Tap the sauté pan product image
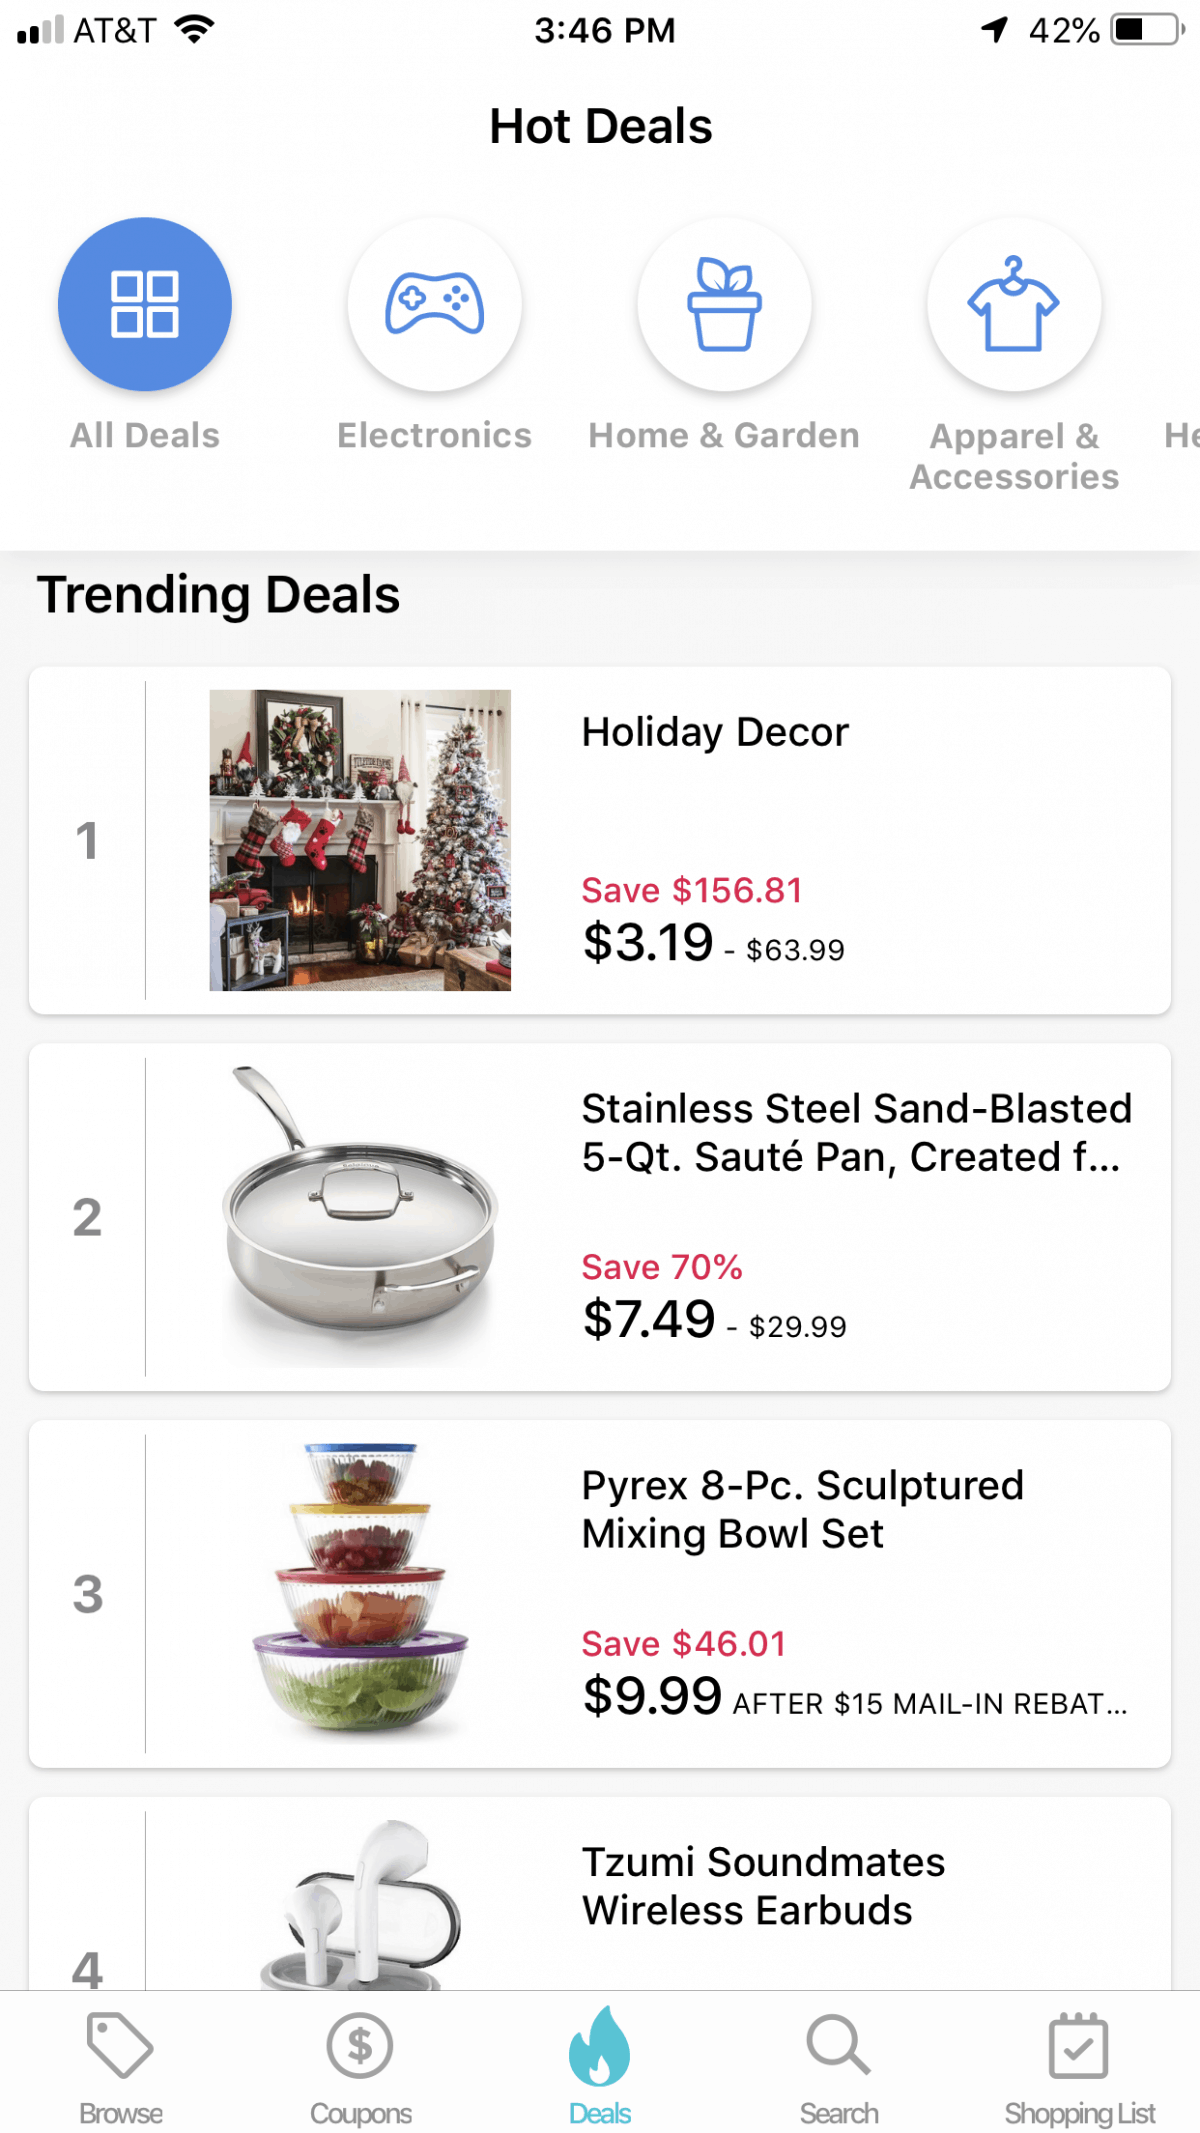1200x2133 pixels. pos(360,1215)
